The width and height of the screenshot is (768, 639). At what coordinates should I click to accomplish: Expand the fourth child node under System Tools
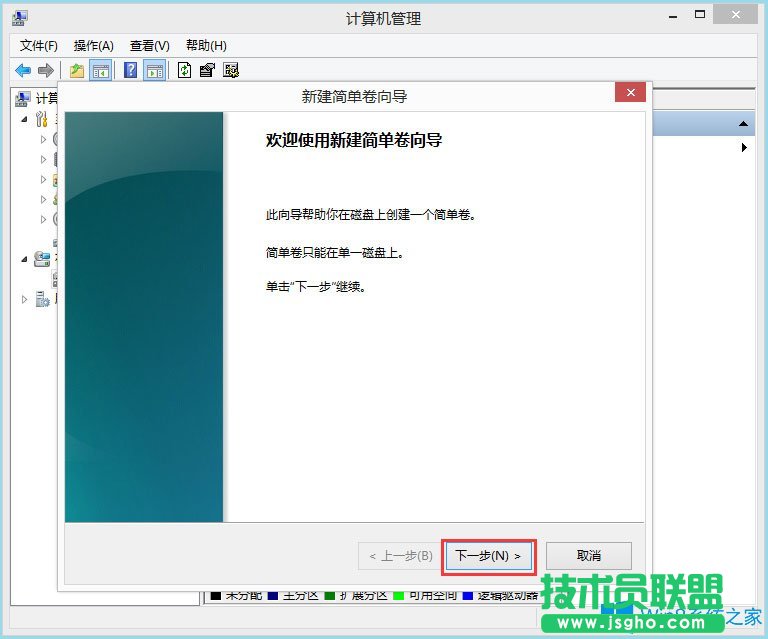pos(43,199)
